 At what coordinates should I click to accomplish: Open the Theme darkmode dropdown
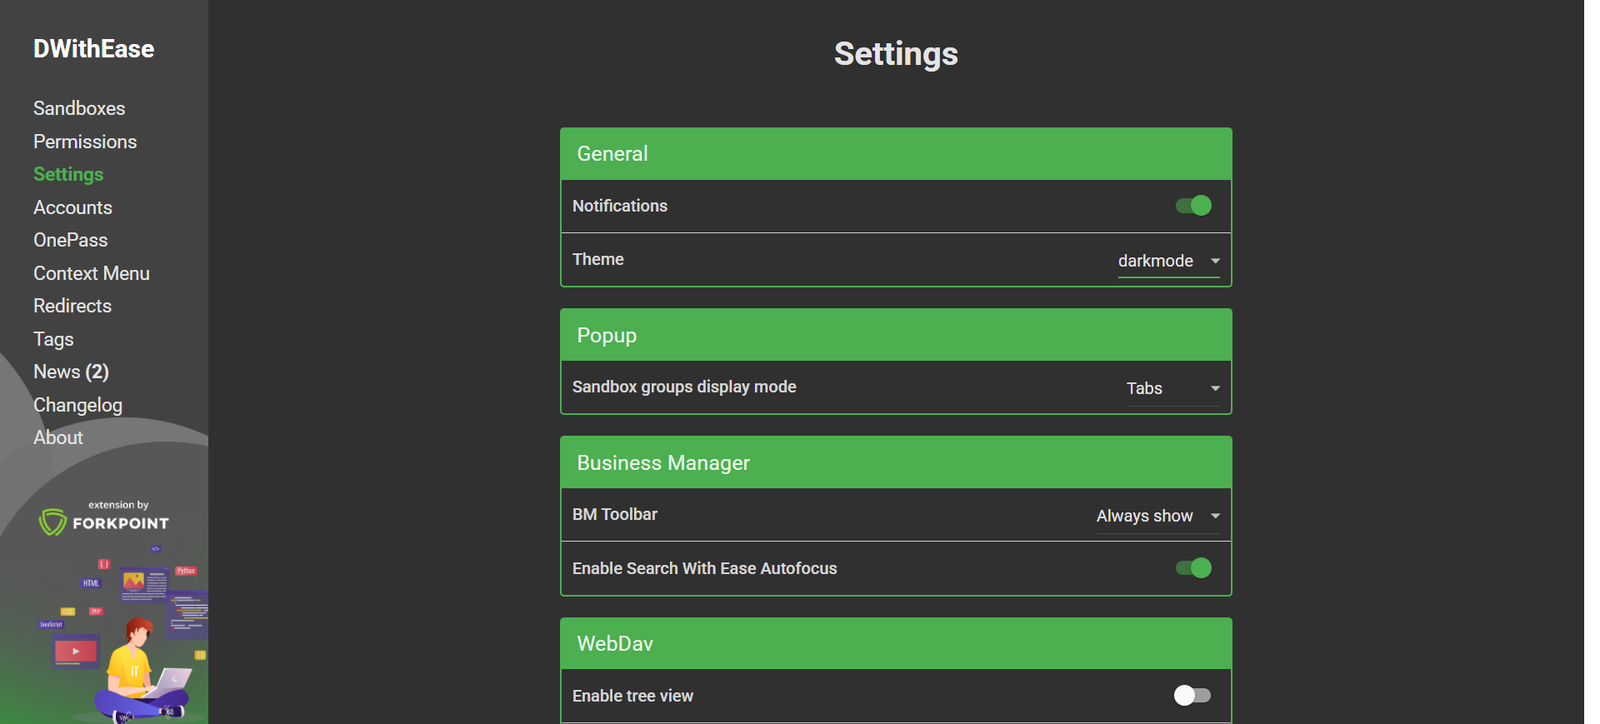[x=1168, y=261]
